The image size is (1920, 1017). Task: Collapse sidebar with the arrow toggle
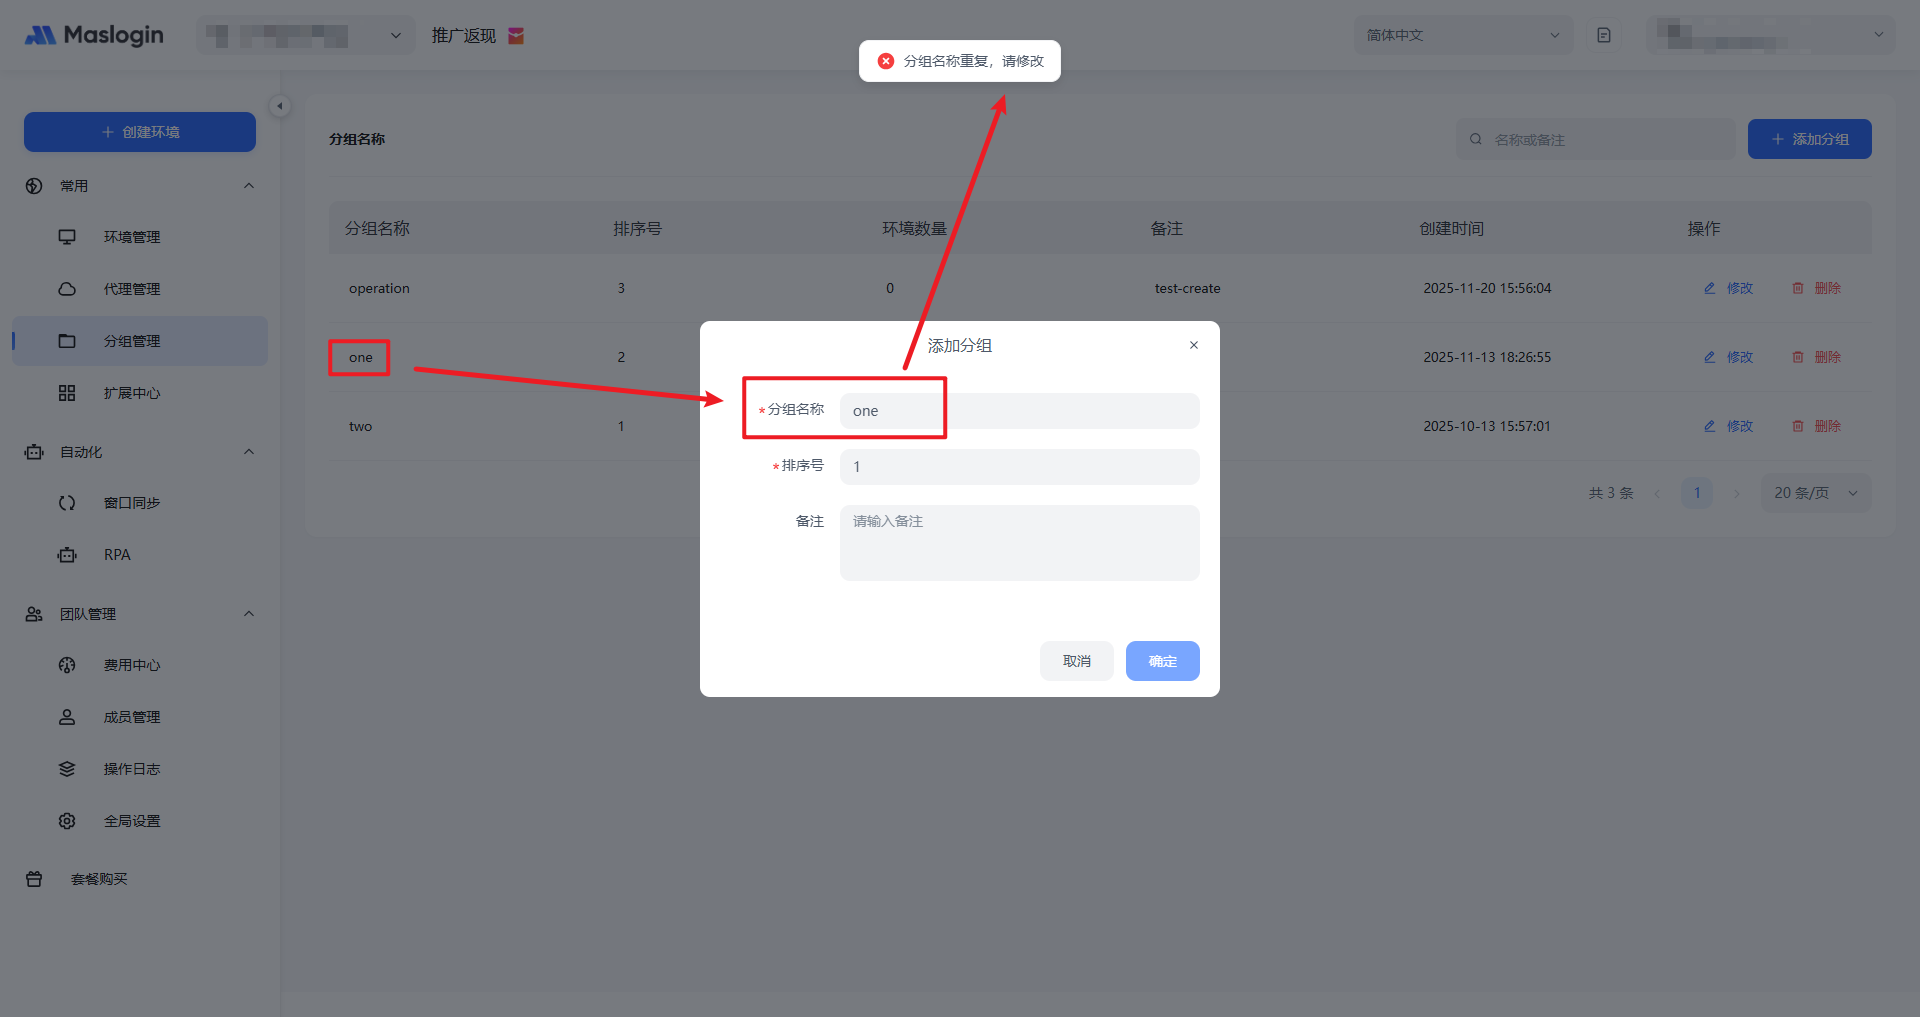pos(280,106)
